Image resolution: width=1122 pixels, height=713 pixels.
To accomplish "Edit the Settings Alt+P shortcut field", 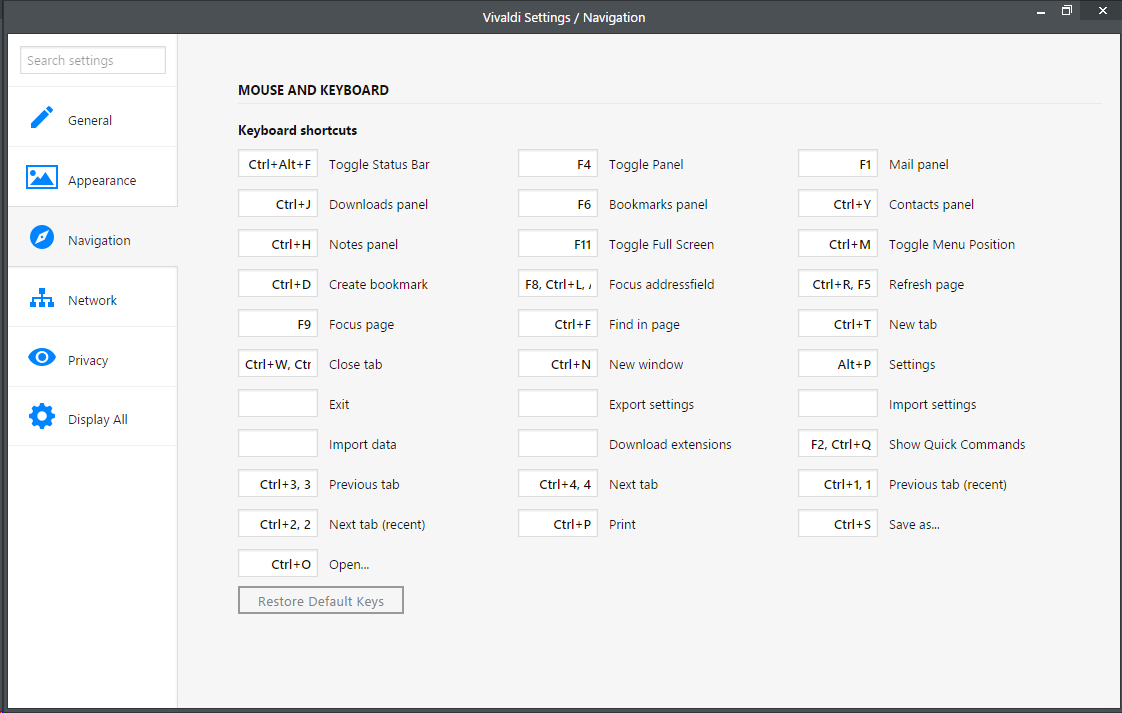I will coord(838,364).
